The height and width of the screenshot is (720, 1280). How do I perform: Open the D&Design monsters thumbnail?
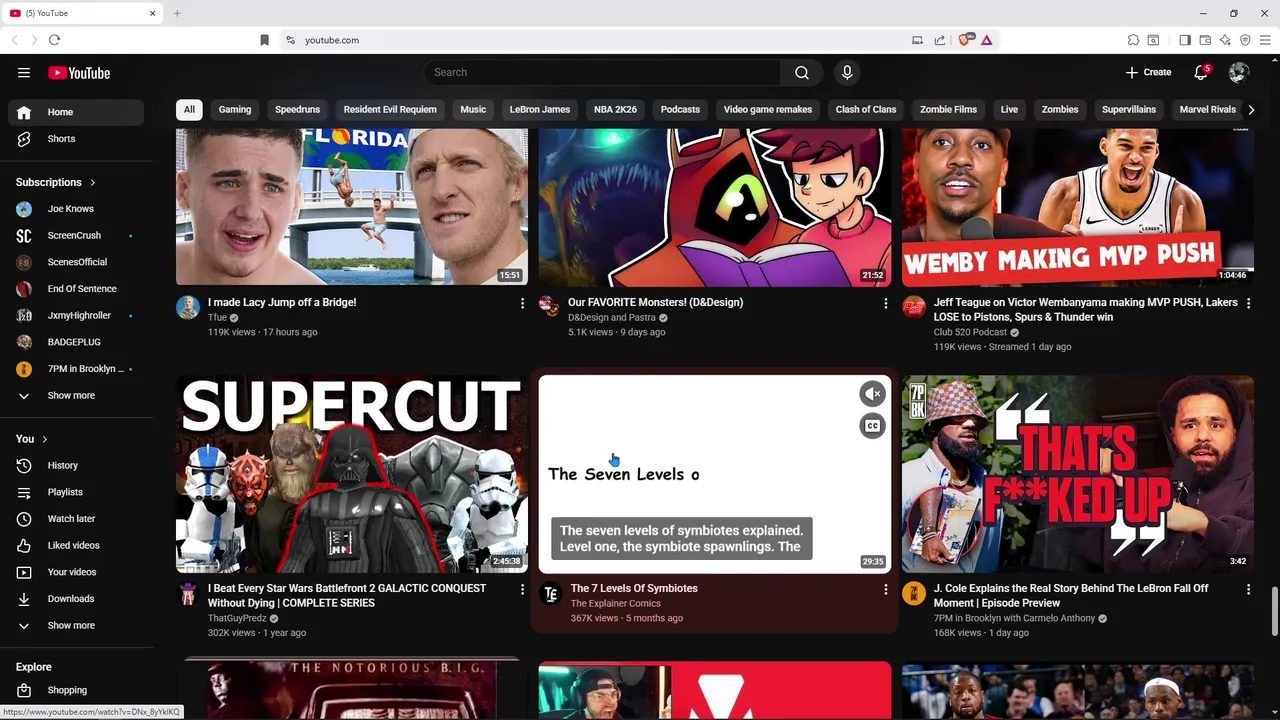point(715,207)
